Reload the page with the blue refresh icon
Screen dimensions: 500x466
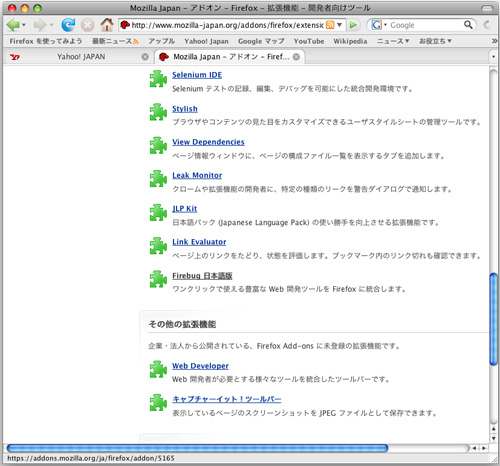pyautogui.click(x=68, y=25)
